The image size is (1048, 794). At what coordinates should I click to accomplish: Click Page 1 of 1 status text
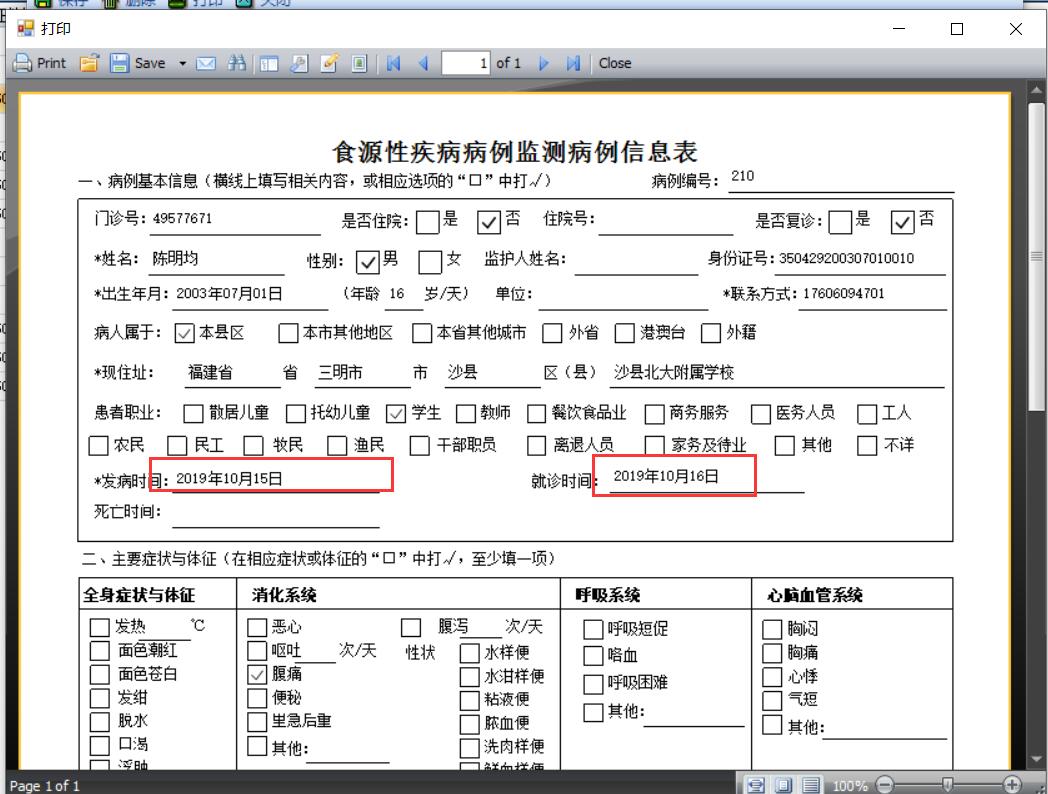coord(45,786)
